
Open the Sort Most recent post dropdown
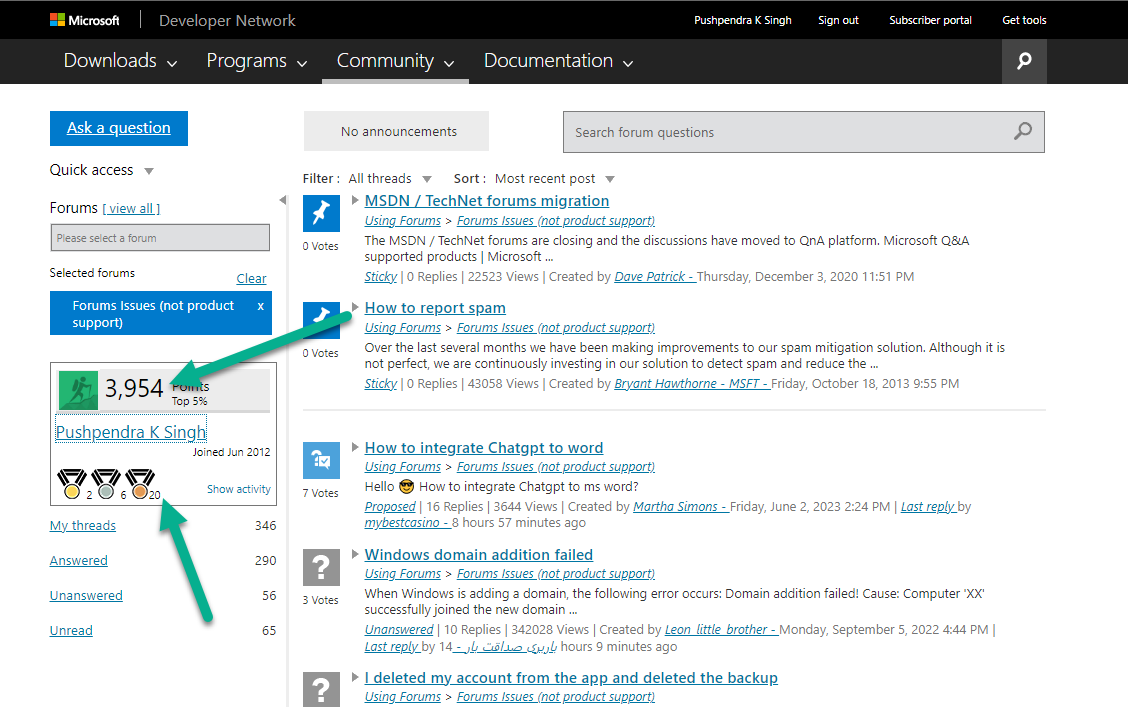(610, 179)
